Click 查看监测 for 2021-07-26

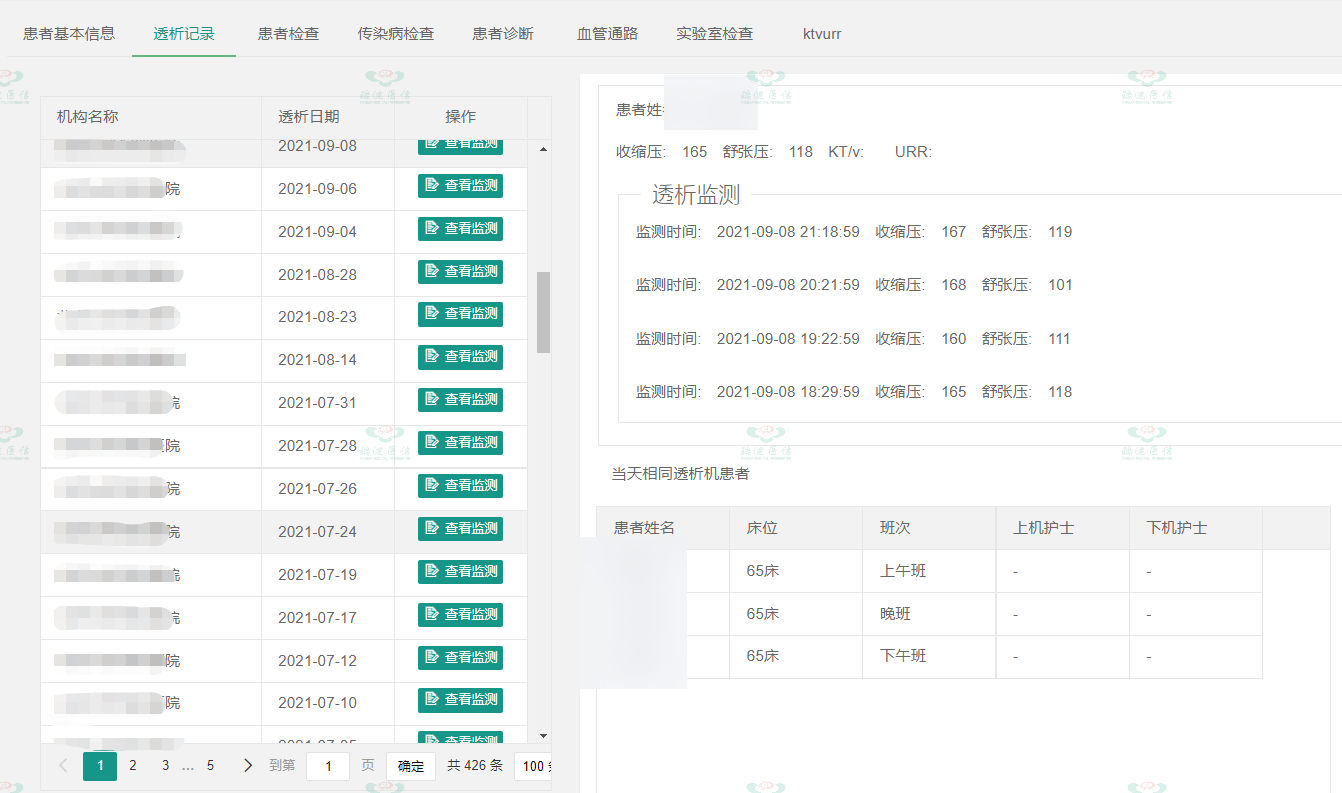coord(460,486)
